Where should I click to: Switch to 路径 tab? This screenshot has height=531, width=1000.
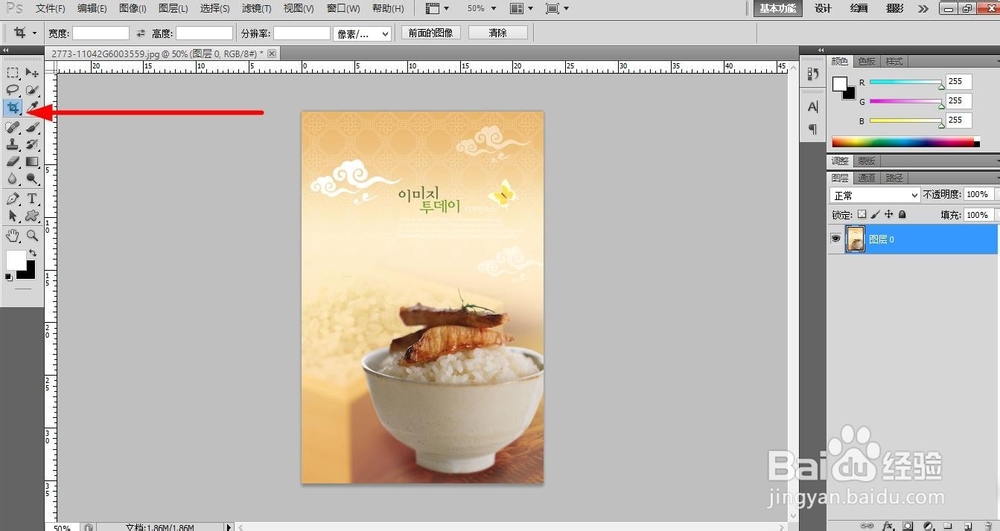[x=894, y=178]
